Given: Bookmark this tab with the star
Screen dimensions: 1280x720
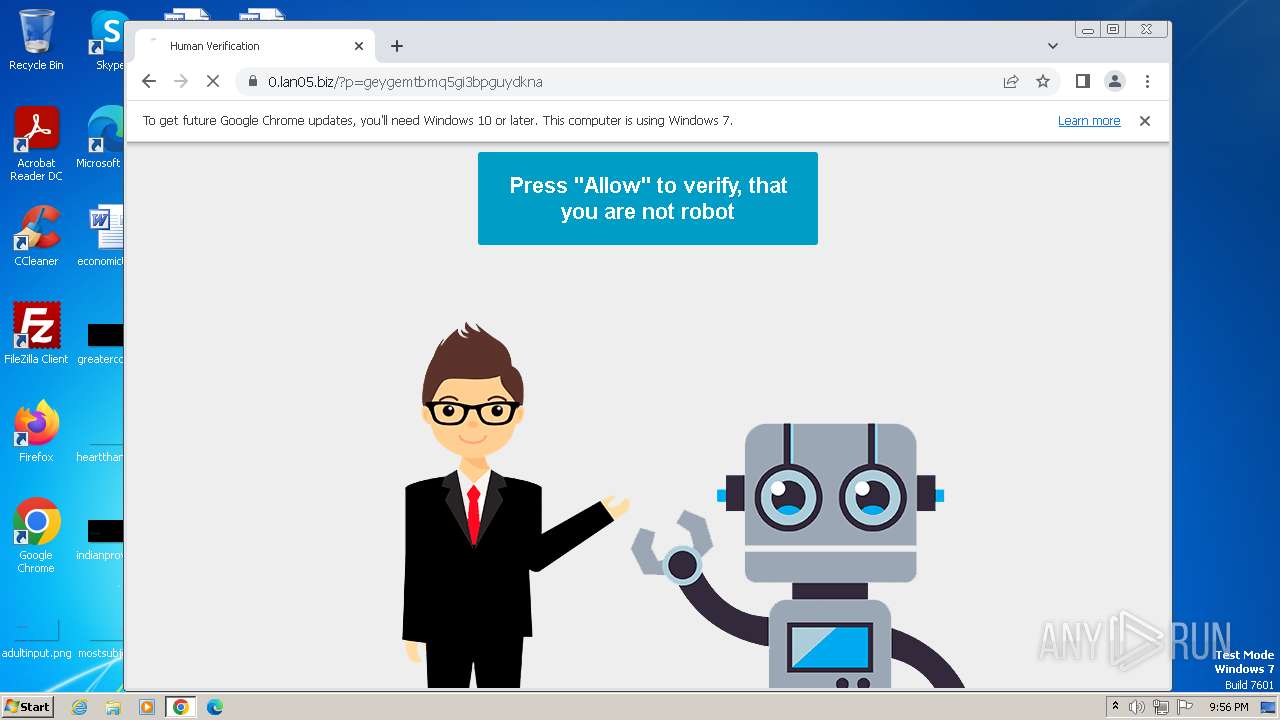Looking at the screenshot, I should tap(1043, 82).
